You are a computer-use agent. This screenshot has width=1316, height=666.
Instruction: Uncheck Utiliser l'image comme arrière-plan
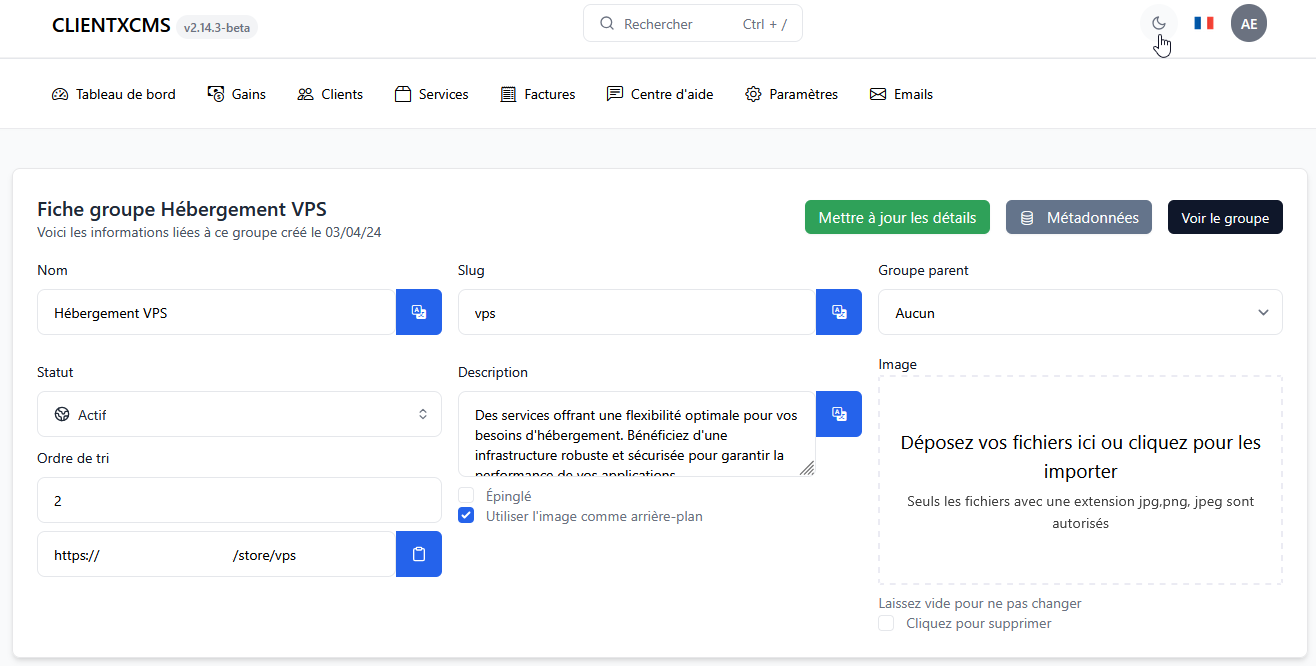466,516
